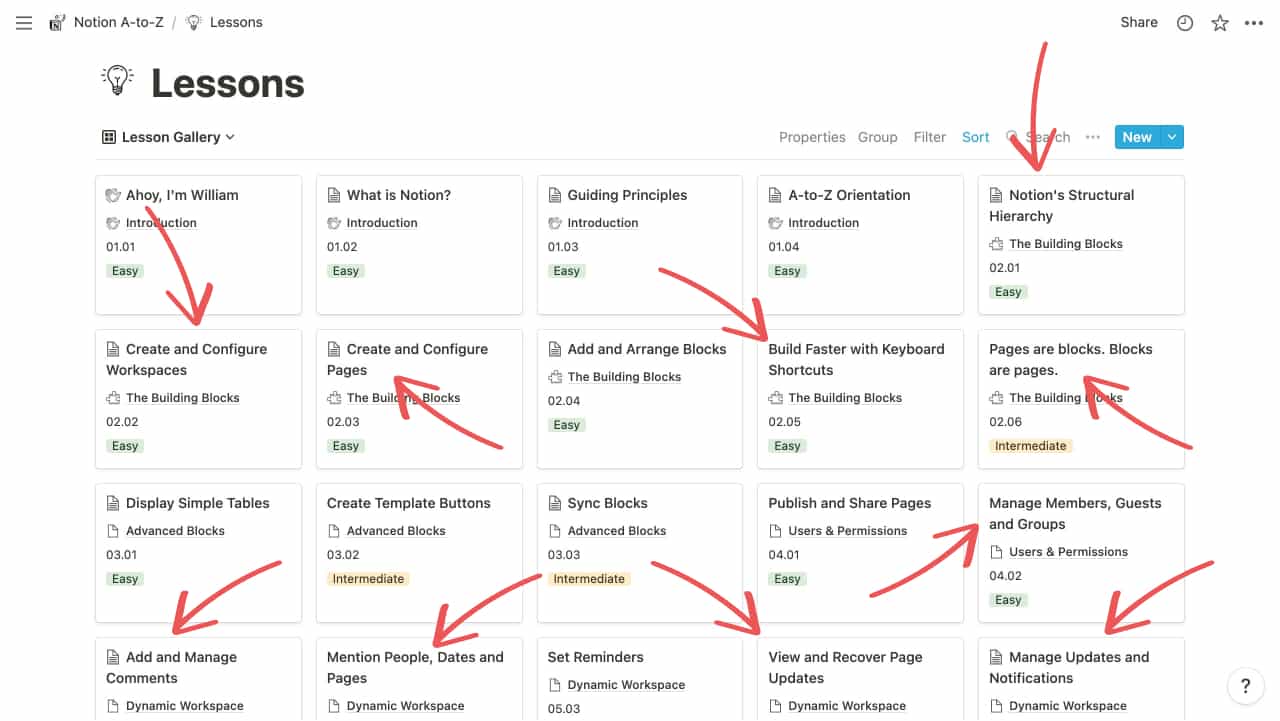The width and height of the screenshot is (1280, 721).
Task: Click the page icon on Display Simple Tables card
Action: [x=113, y=503]
